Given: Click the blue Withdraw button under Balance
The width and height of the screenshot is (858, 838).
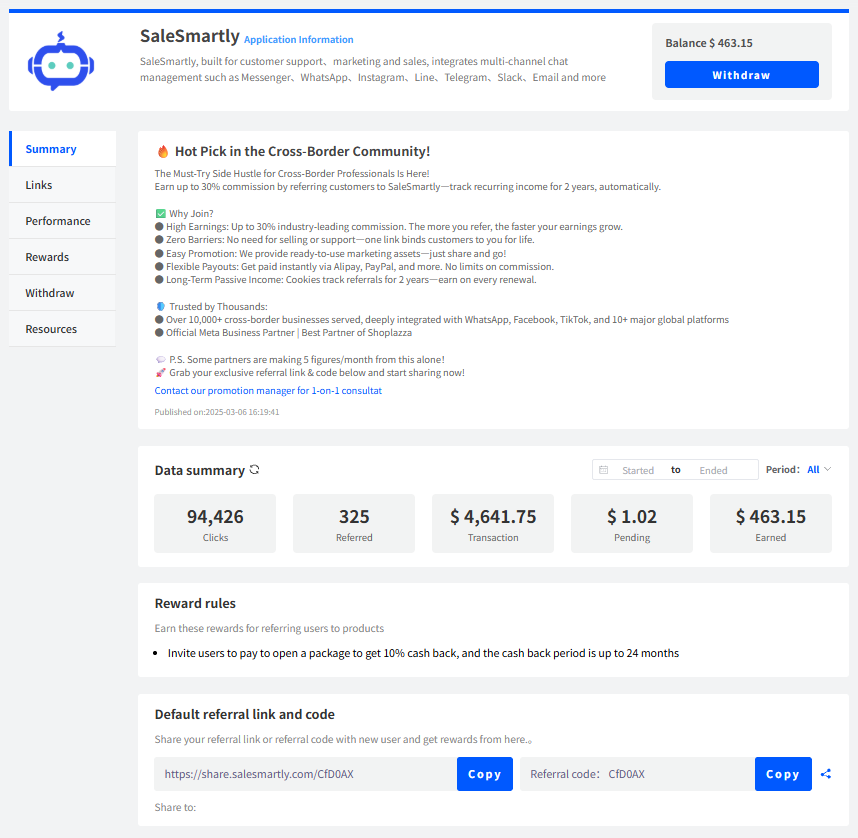Looking at the screenshot, I should pos(741,74).
